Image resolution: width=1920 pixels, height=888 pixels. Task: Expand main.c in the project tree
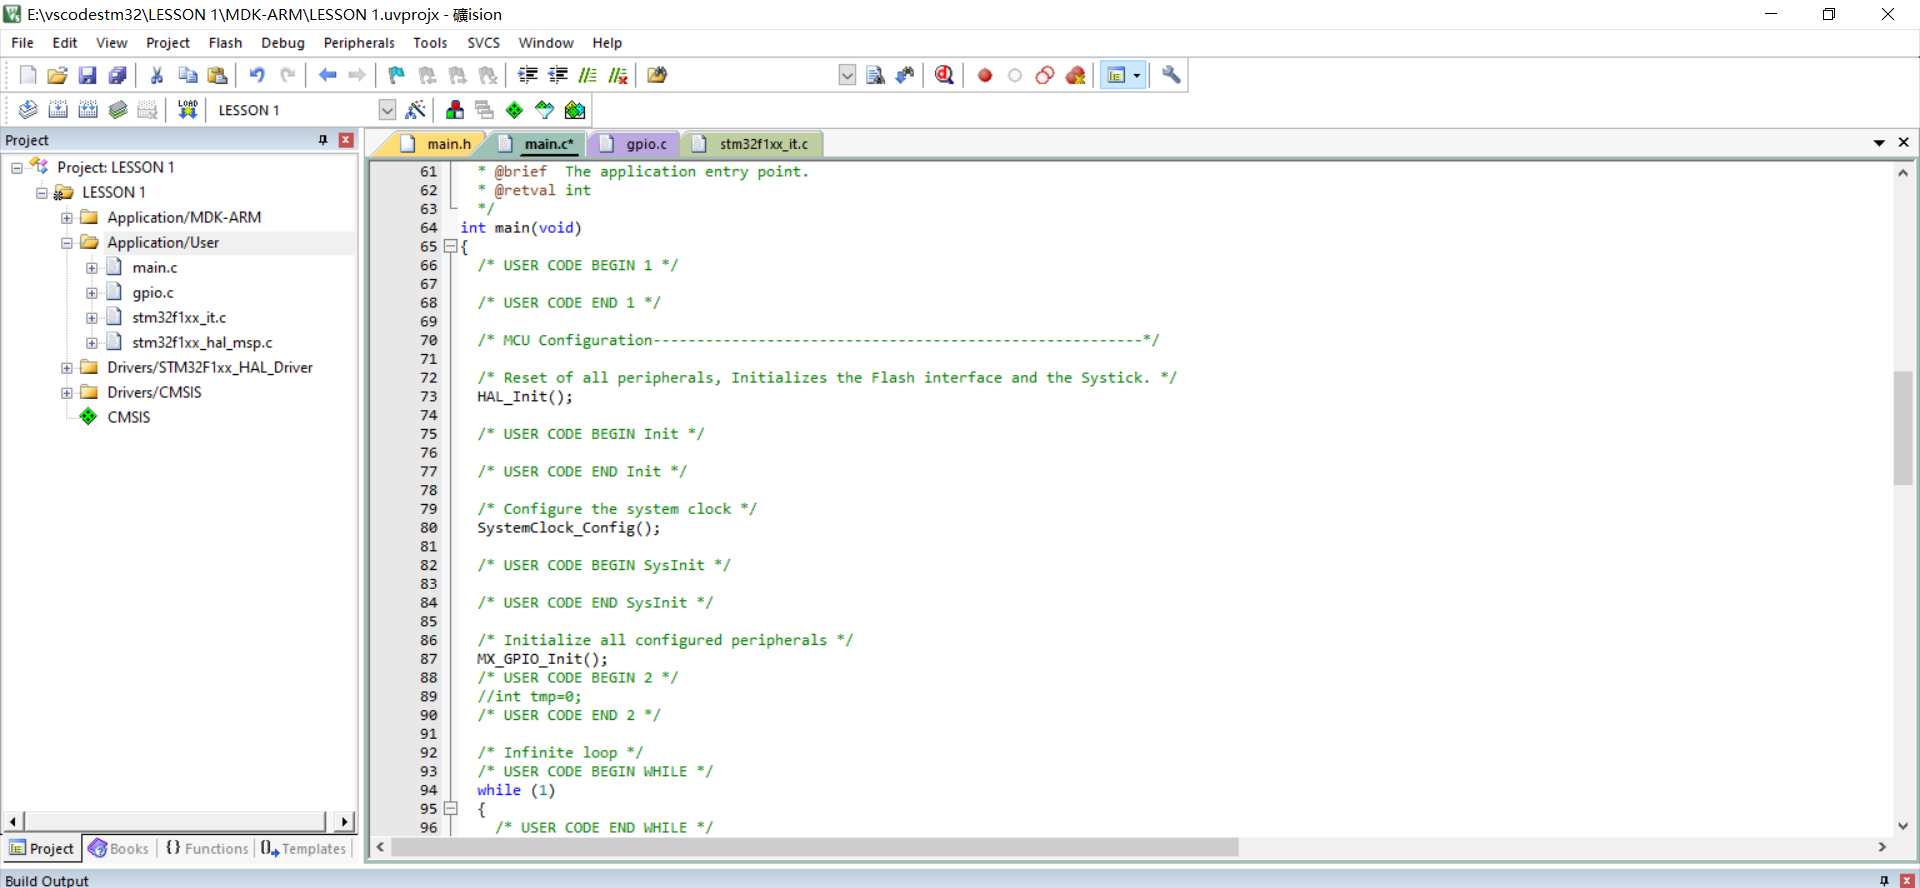pos(92,268)
